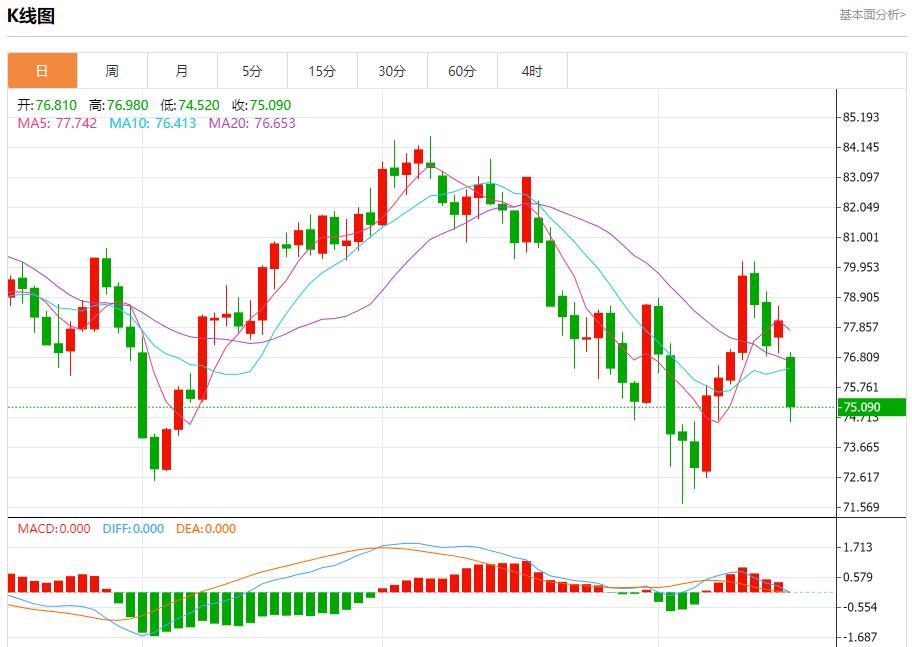The image size is (912, 647).
Task: Click the K线图 title heading
Action: [31, 16]
